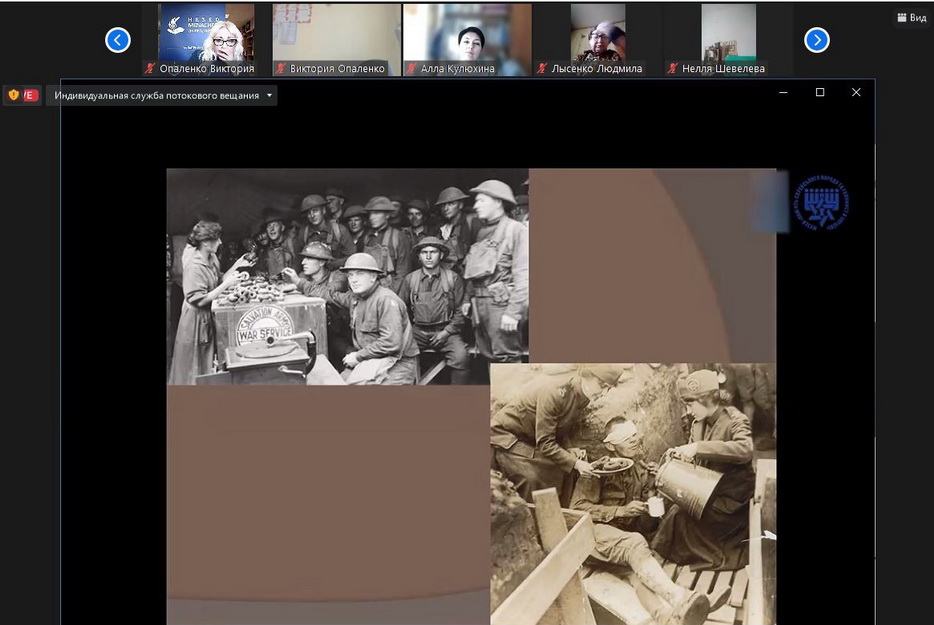Open the Вид view options

(x=912, y=18)
